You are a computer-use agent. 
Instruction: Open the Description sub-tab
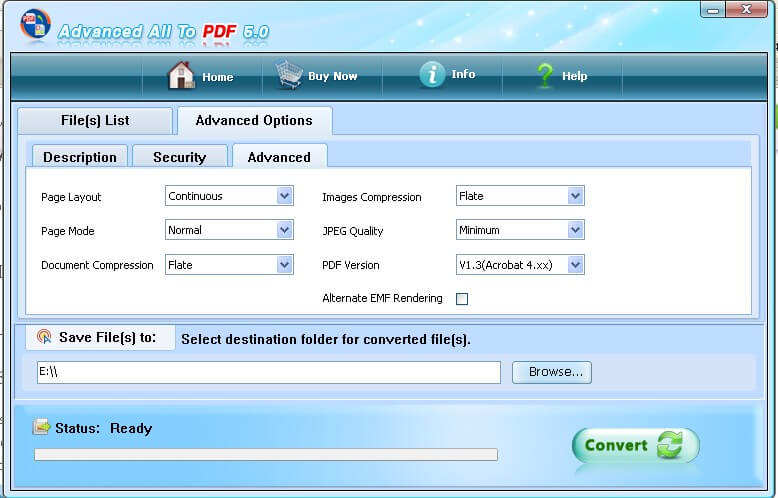(x=80, y=157)
